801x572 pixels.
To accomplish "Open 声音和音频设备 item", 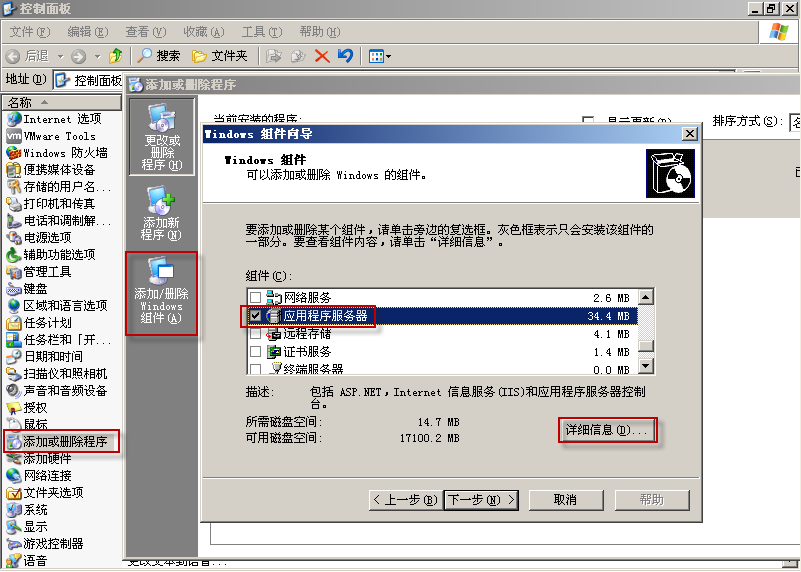I will click(56, 390).
